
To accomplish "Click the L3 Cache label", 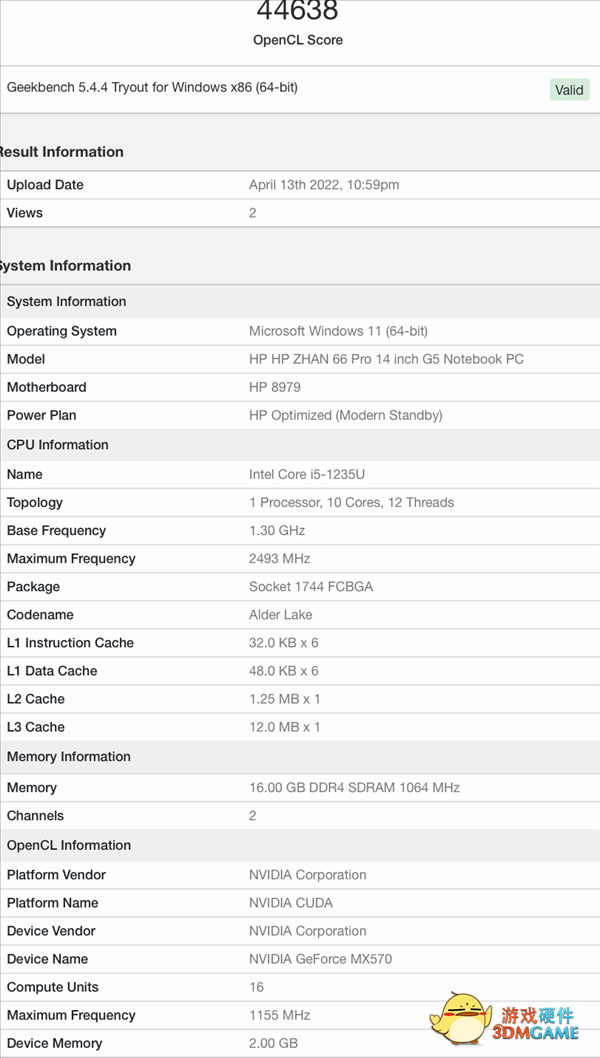I will tap(36, 727).
